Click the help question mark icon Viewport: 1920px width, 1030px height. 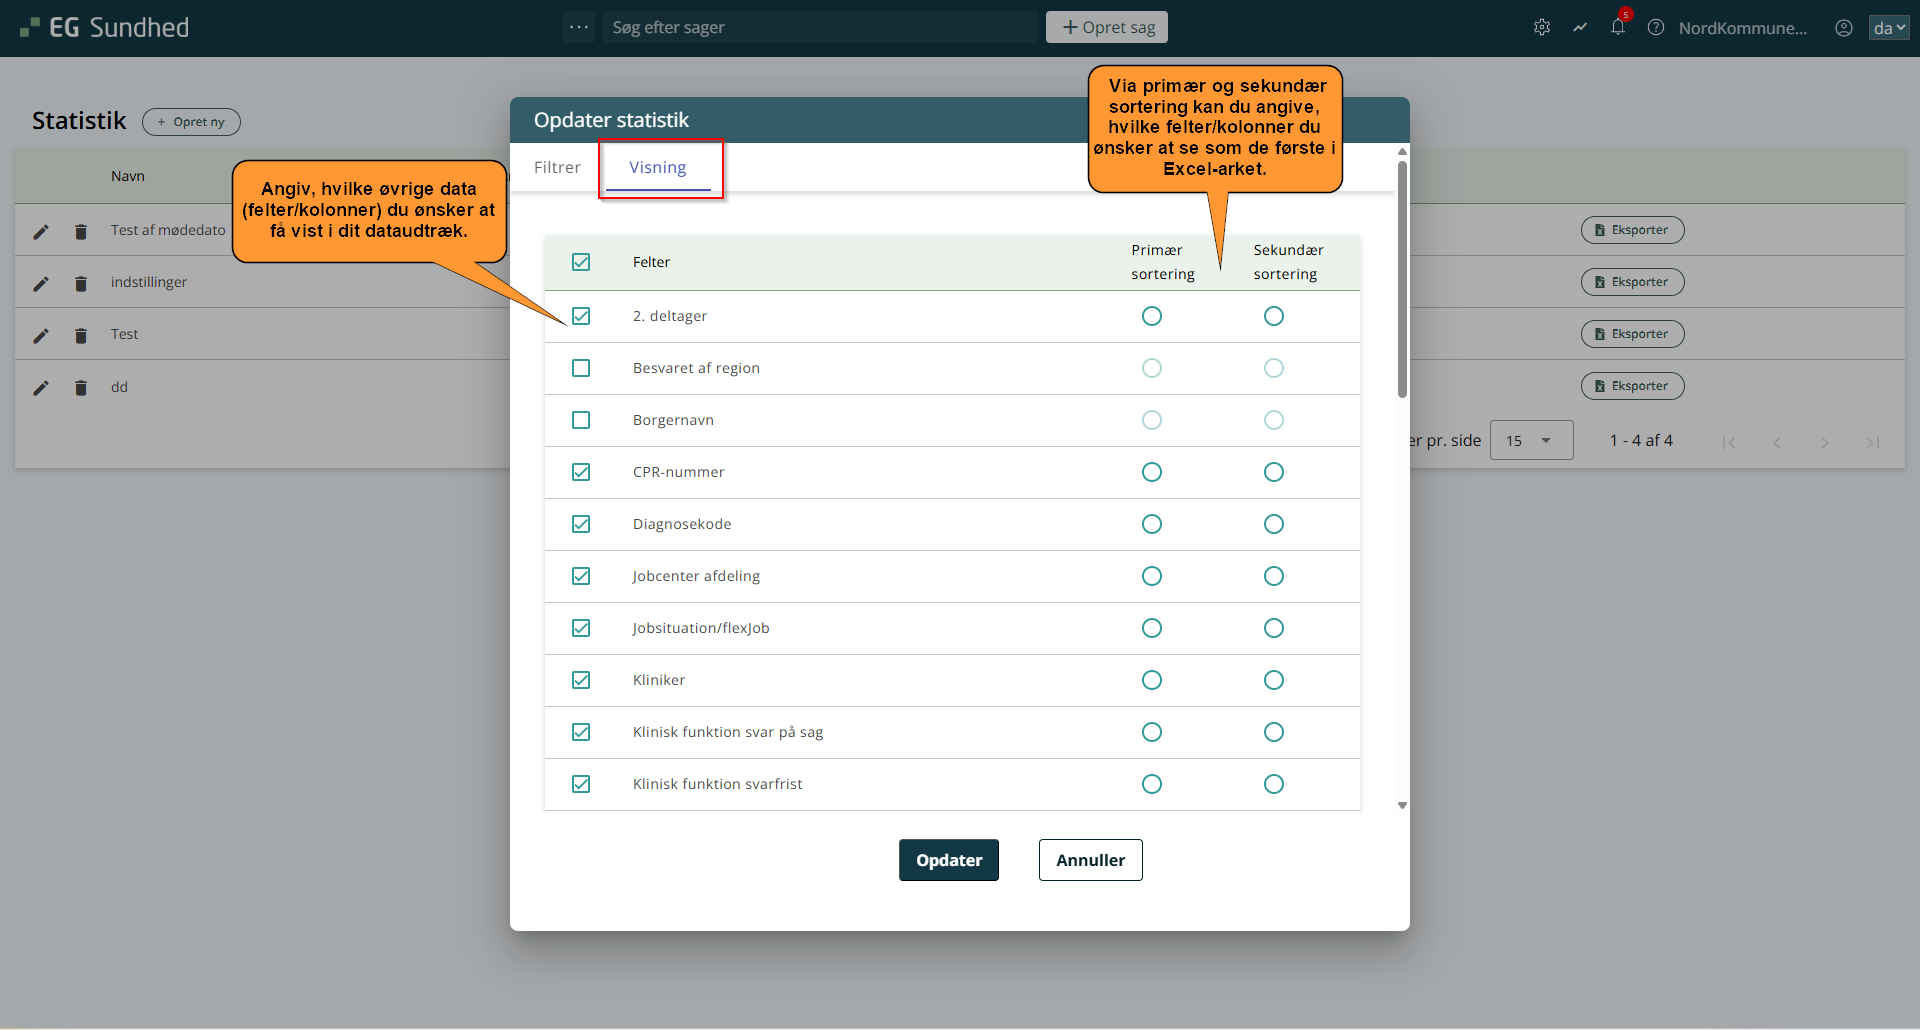pyautogui.click(x=1656, y=28)
